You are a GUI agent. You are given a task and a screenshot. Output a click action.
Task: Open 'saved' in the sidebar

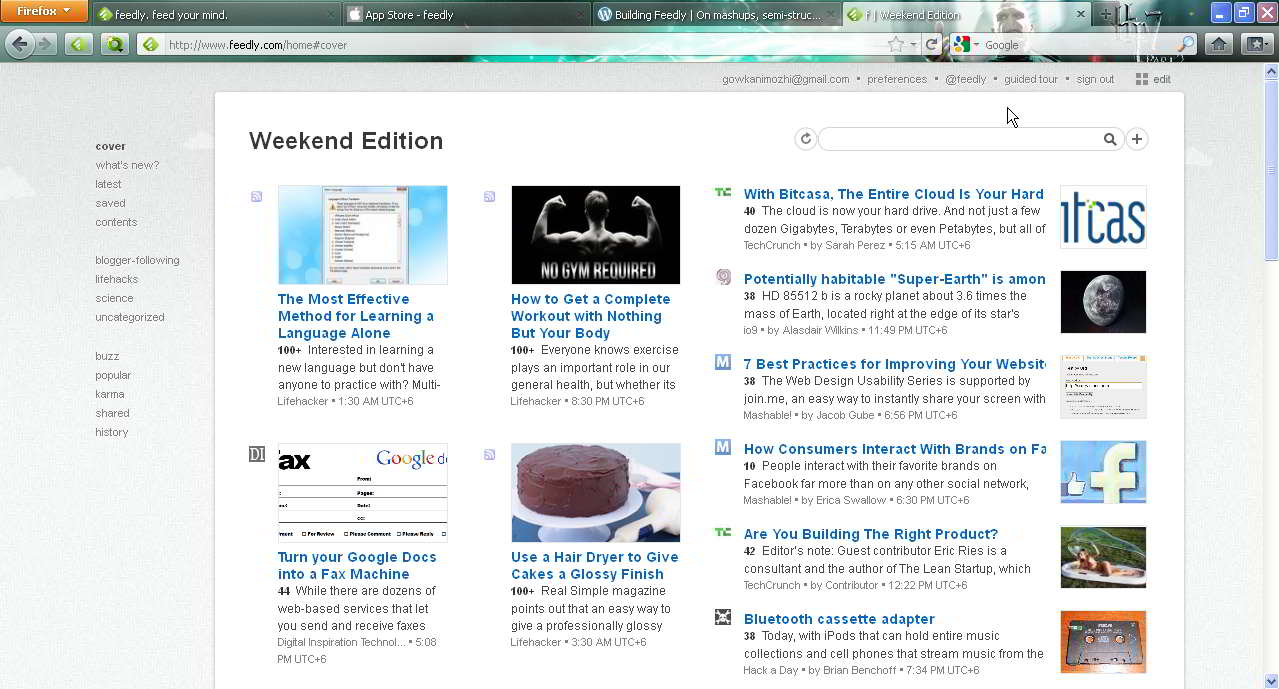click(110, 203)
